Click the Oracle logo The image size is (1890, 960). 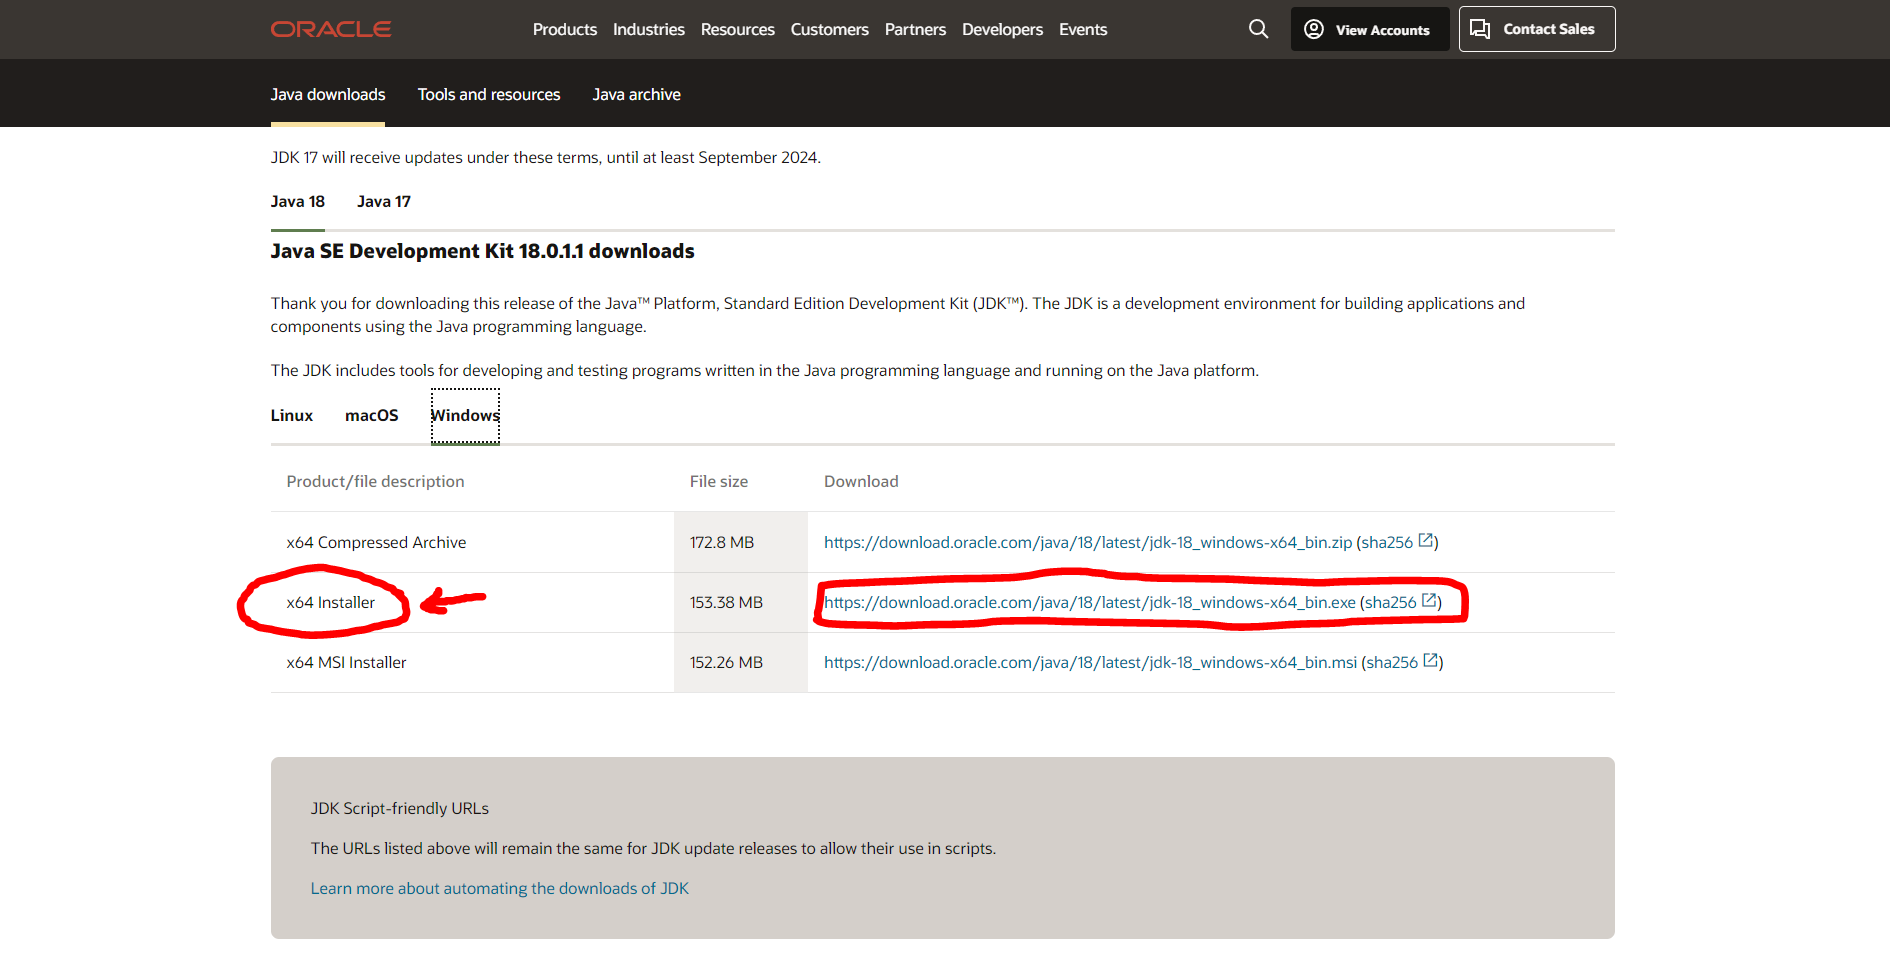[x=331, y=29]
